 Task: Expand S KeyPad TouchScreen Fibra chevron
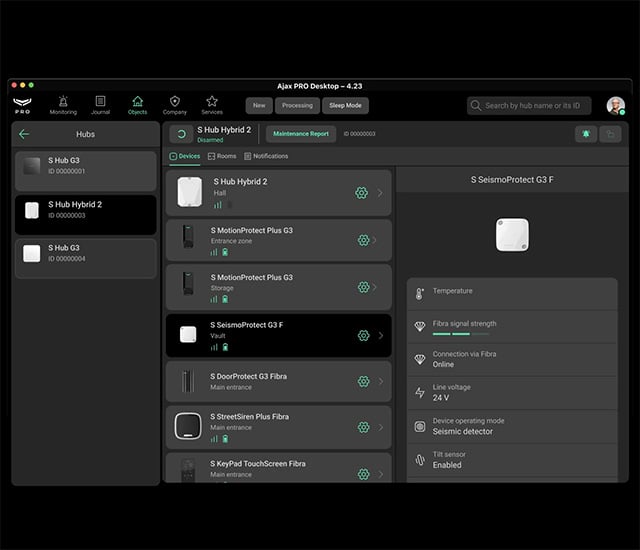380,474
